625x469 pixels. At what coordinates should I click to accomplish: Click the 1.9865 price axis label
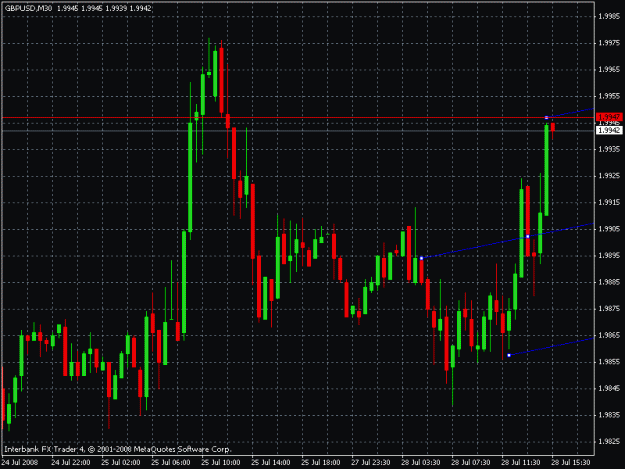tap(609, 335)
